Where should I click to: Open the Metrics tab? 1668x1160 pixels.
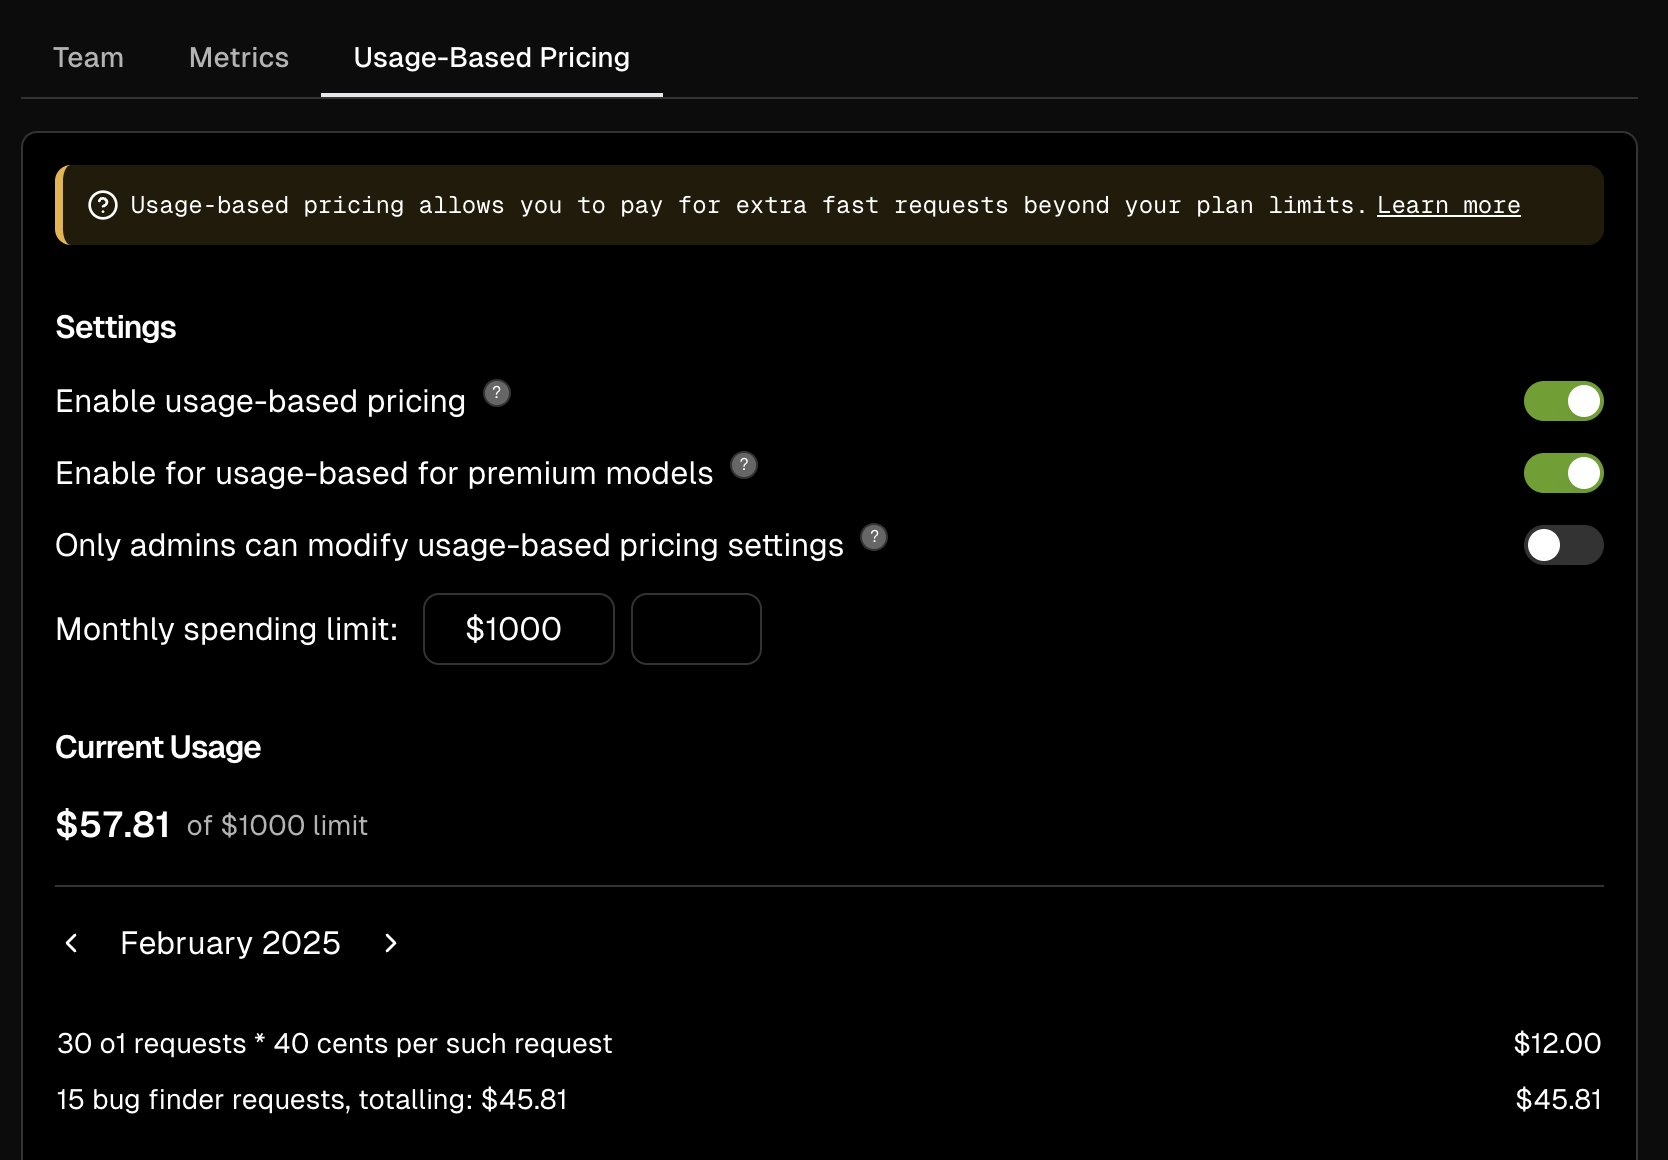pos(238,58)
